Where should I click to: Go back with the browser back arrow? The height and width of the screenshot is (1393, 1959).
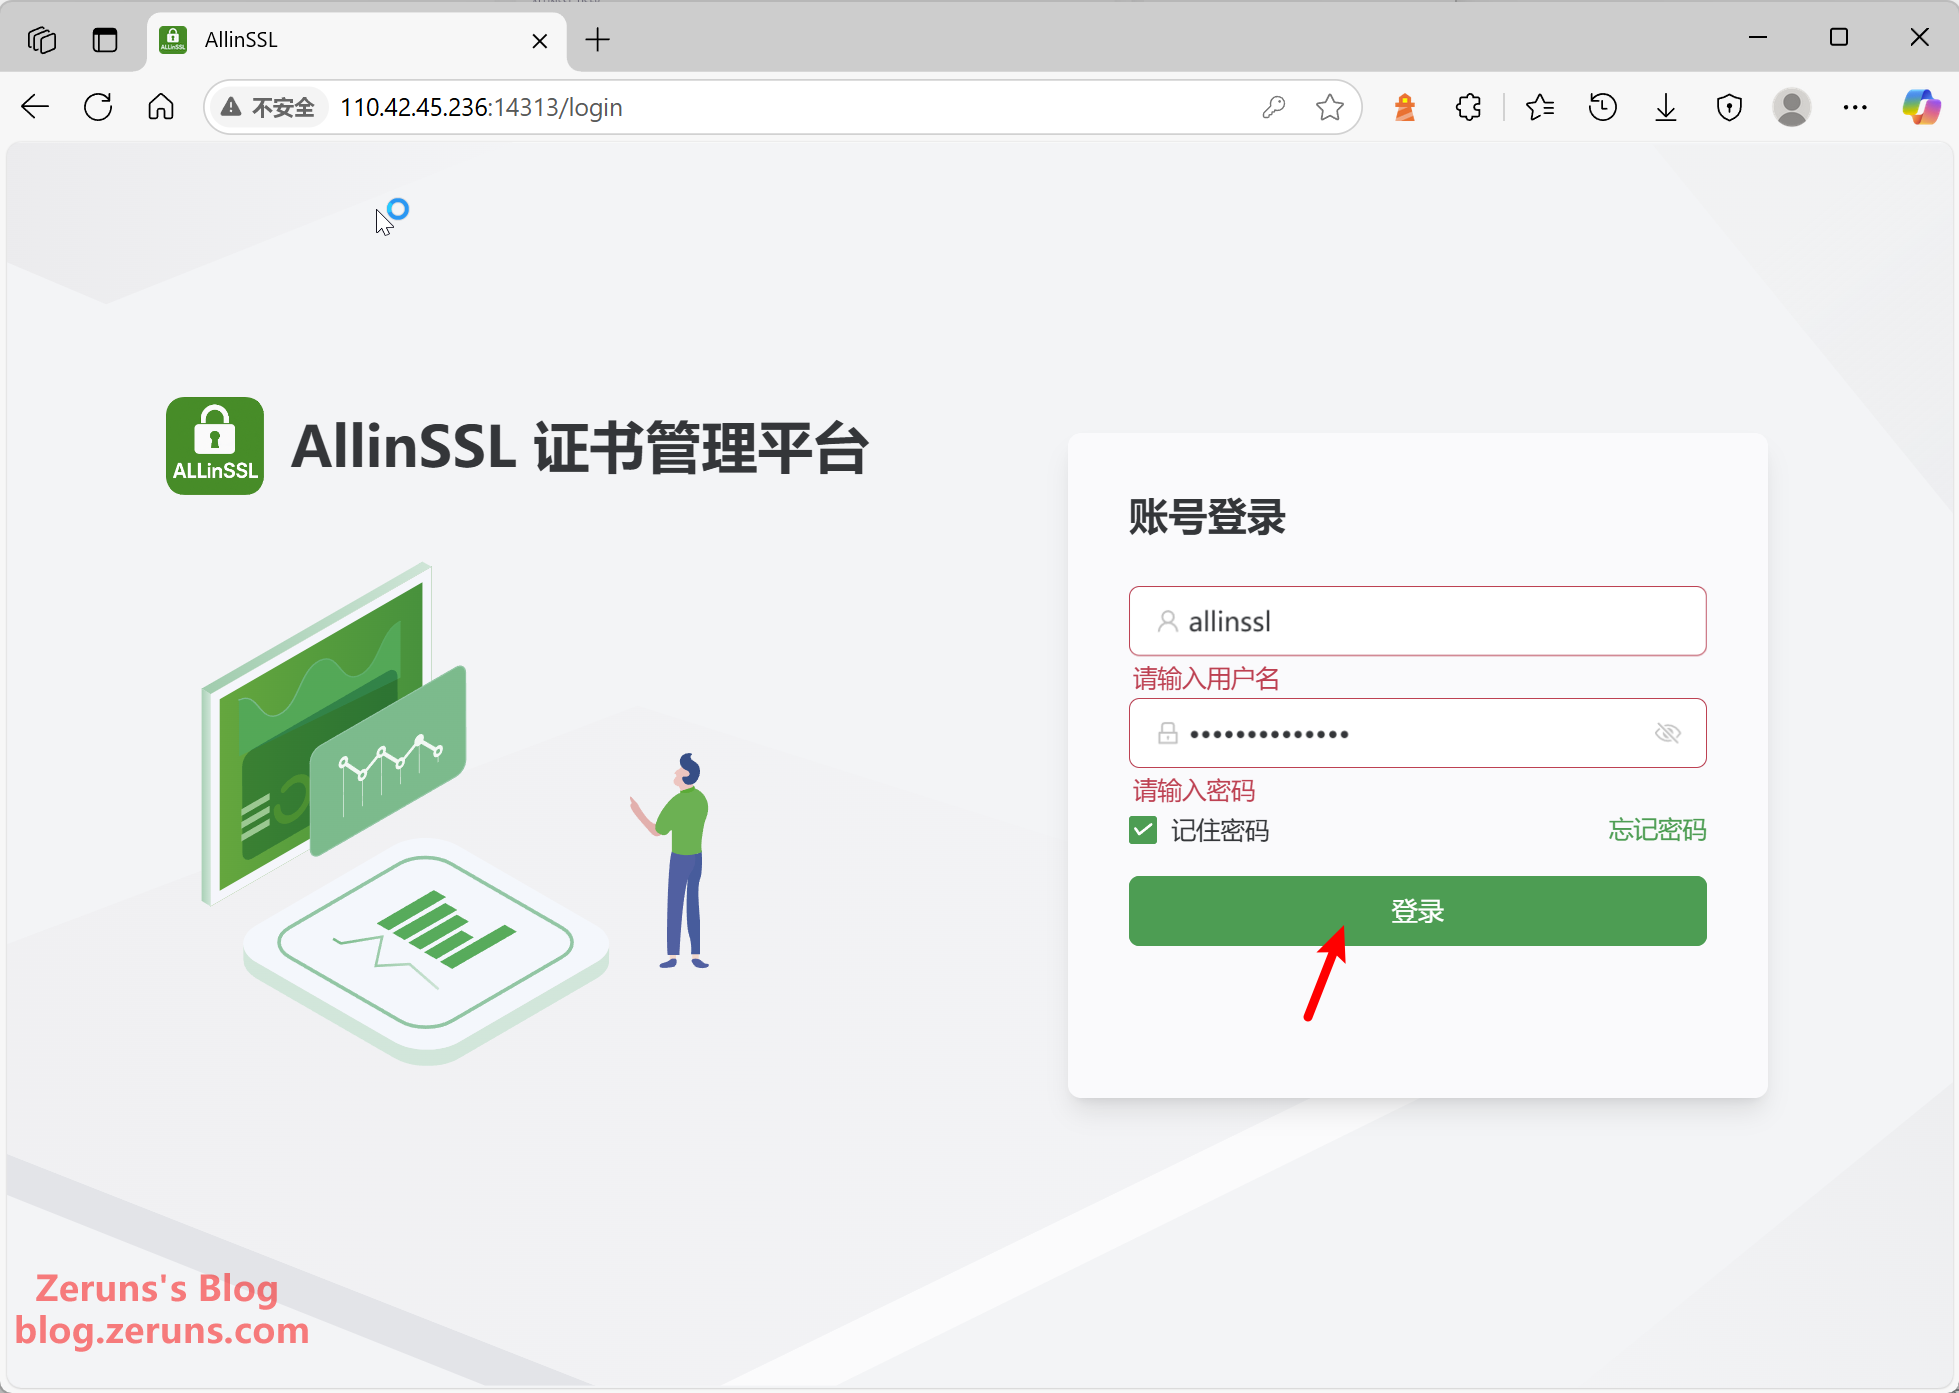pos(35,107)
